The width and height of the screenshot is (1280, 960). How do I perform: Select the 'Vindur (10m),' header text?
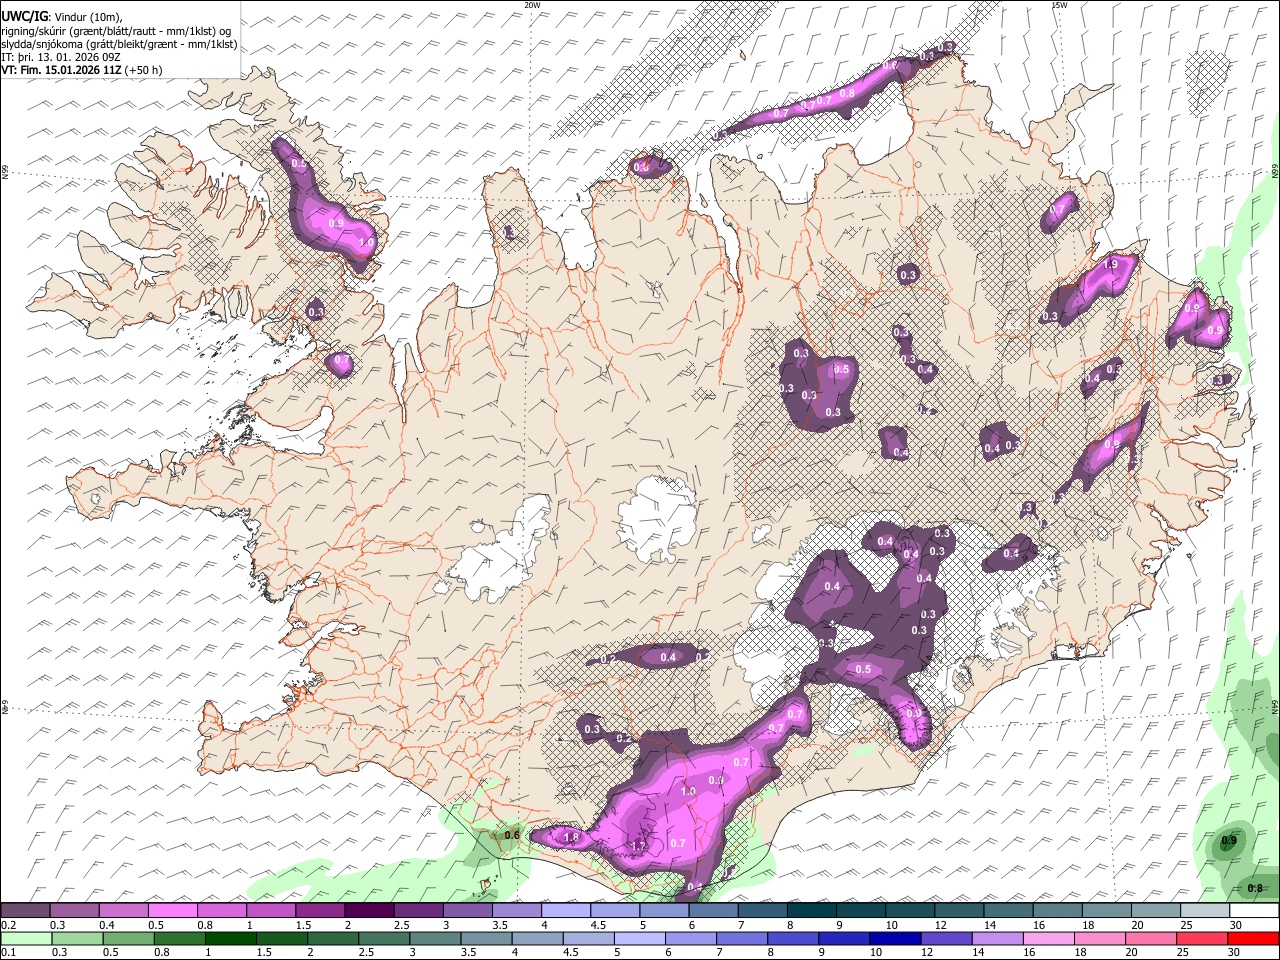coord(89,17)
